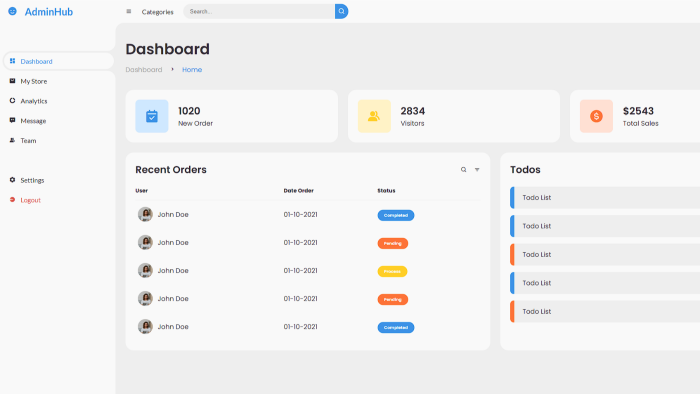
Task: Select Dashboard in the sidebar
Action: click(x=58, y=61)
